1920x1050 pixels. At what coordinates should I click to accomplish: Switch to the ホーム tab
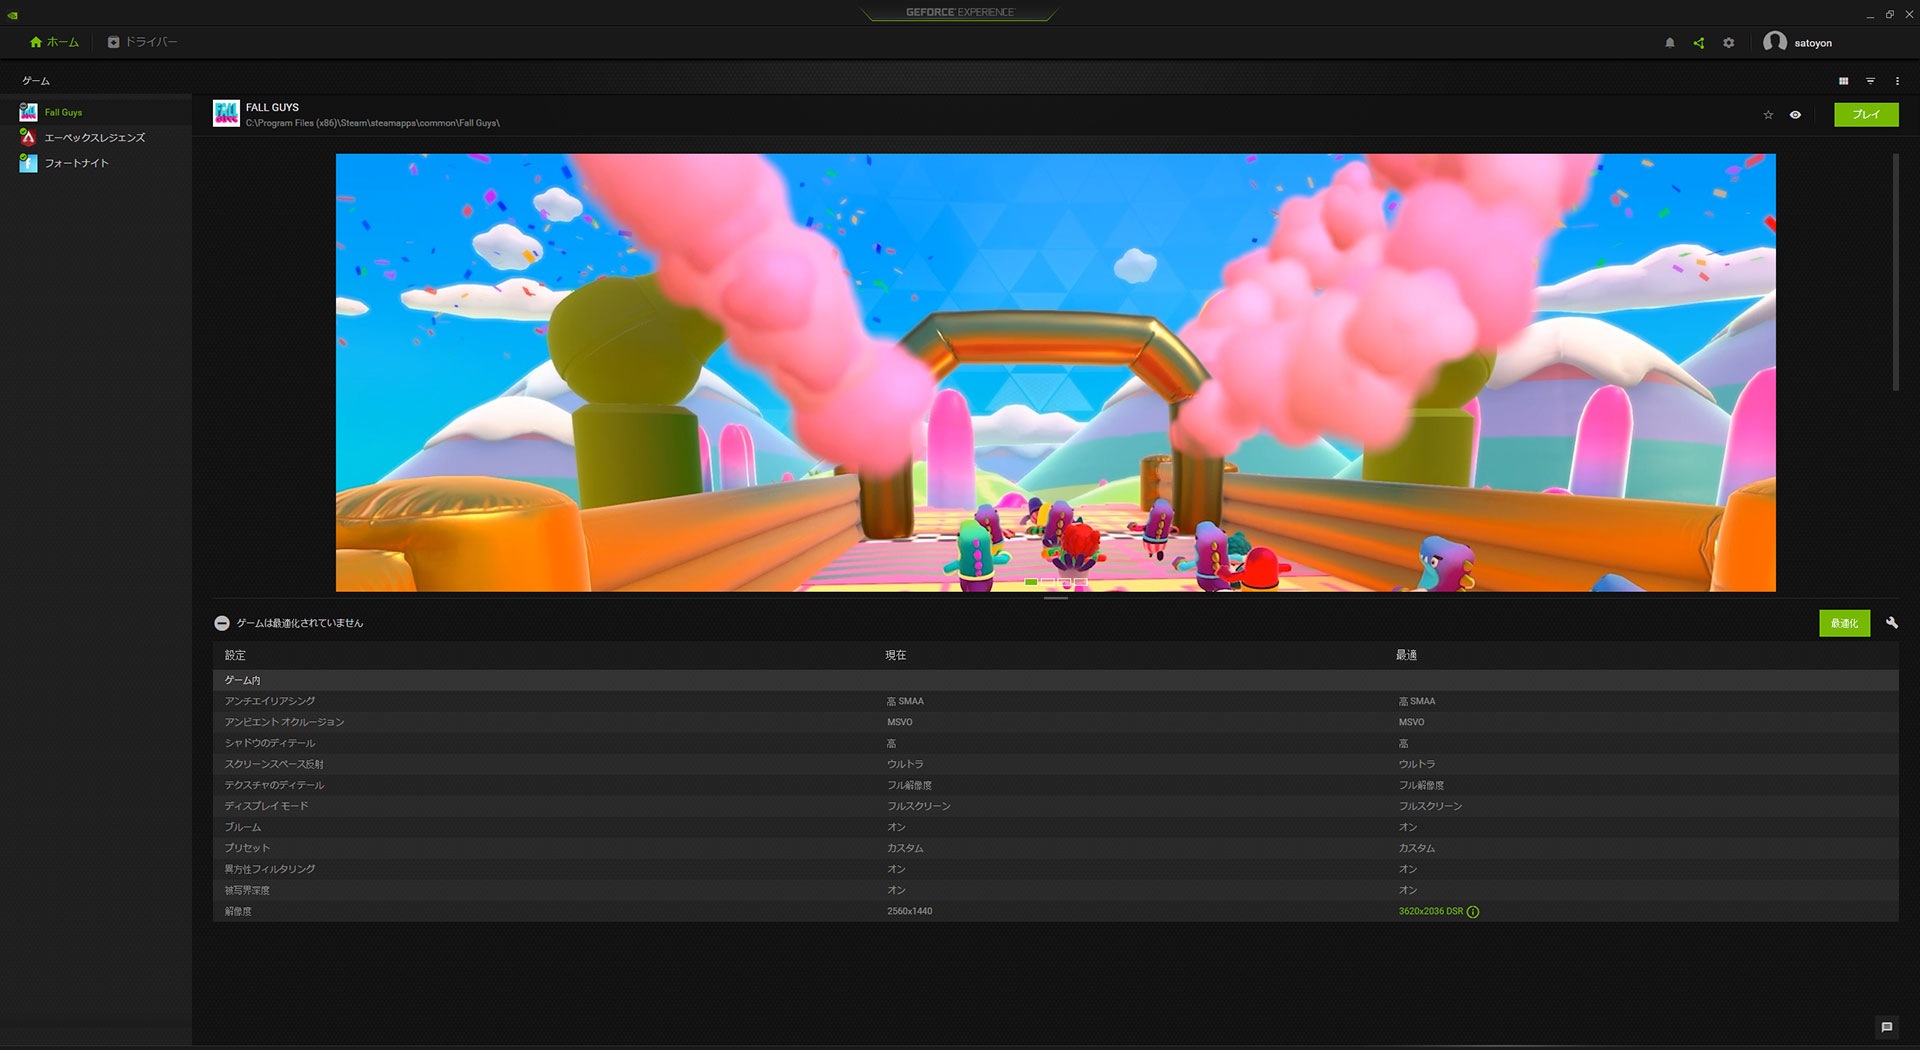pyautogui.click(x=55, y=42)
